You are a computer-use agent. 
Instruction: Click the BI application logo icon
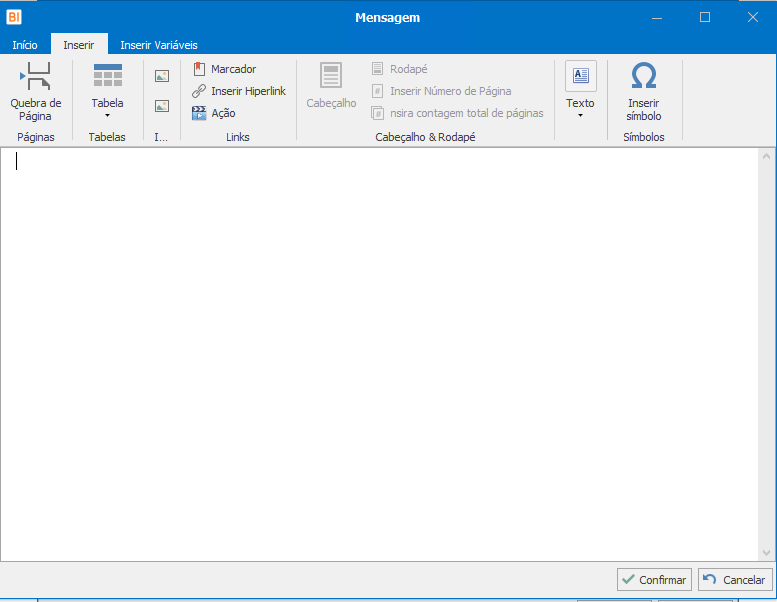[x=14, y=17]
